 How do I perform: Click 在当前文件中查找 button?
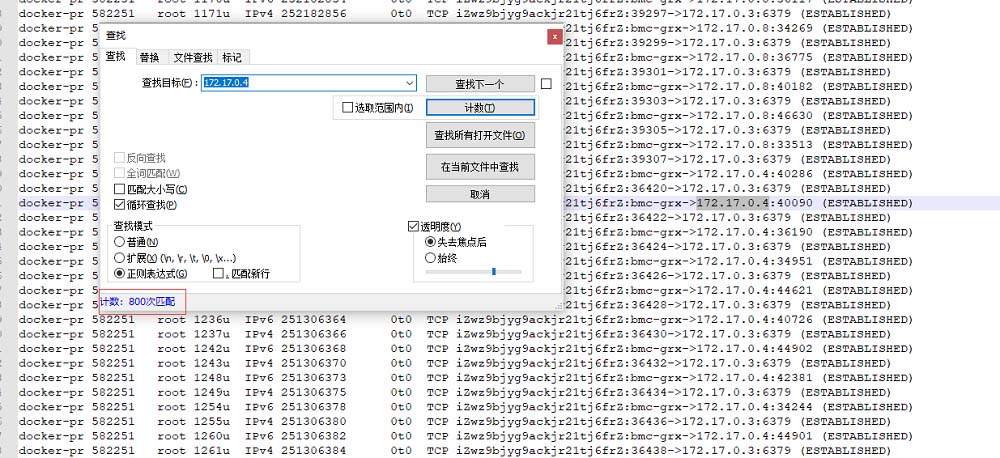479,166
